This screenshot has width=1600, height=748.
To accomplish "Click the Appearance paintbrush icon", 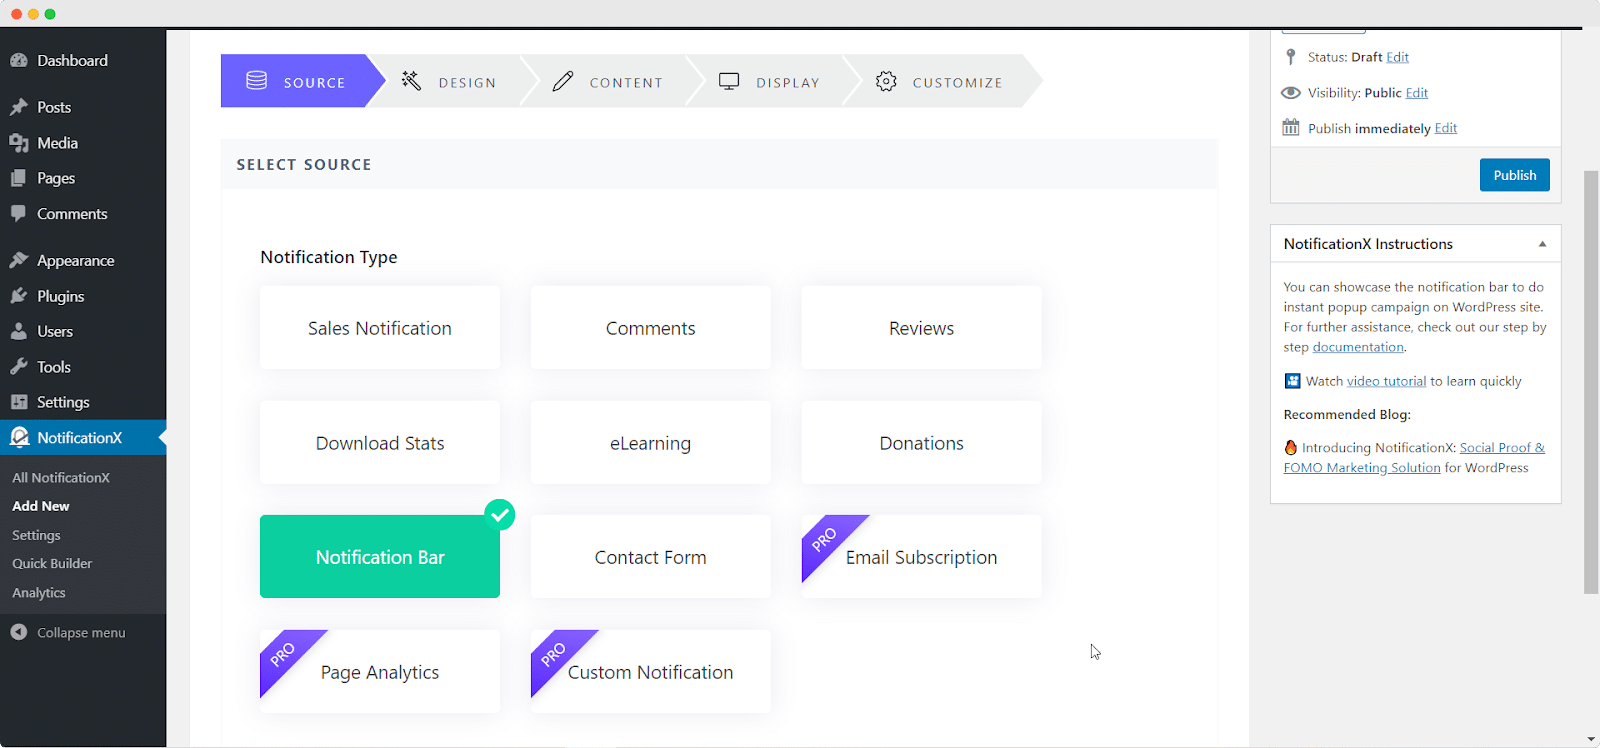I will click(19, 260).
